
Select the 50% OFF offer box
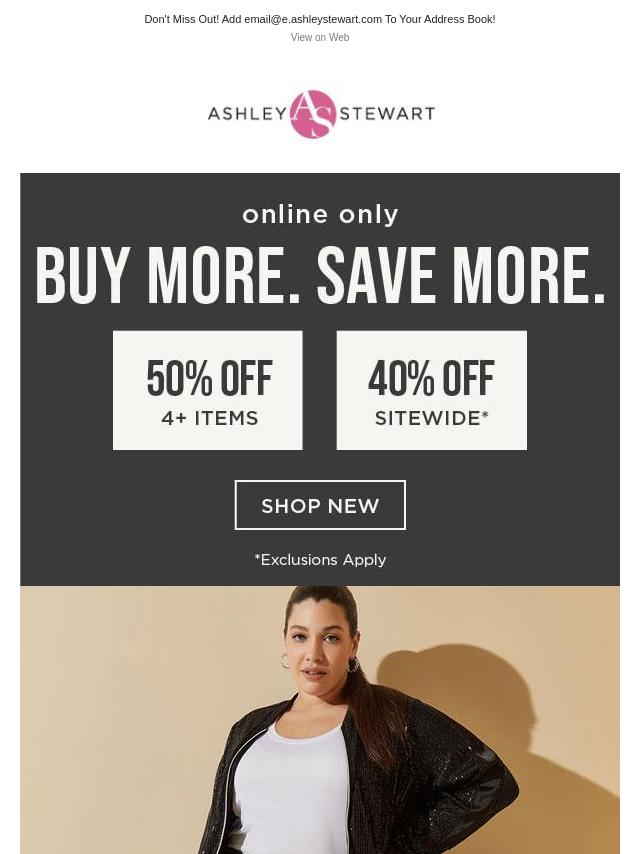tap(208, 390)
